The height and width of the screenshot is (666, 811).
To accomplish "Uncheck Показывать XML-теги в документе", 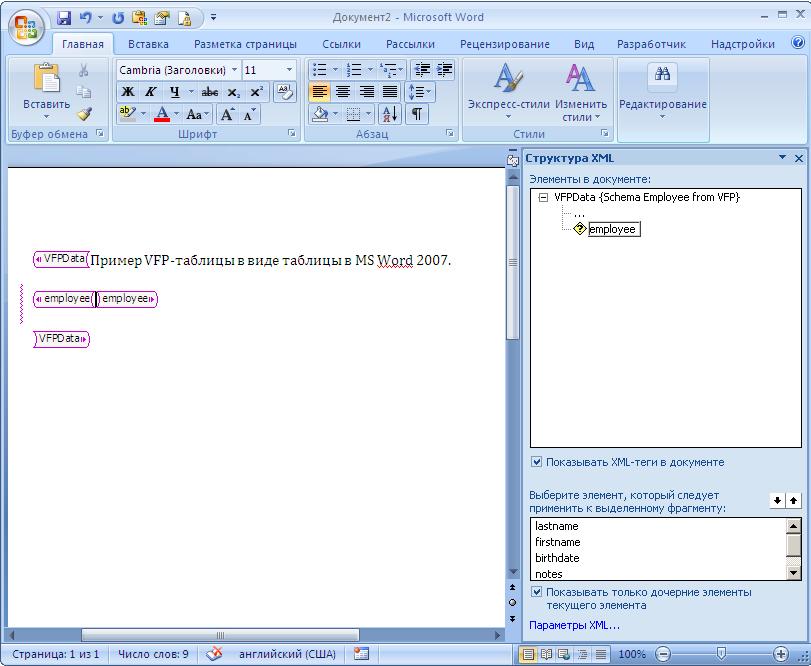I will pyautogui.click(x=537, y=462).
